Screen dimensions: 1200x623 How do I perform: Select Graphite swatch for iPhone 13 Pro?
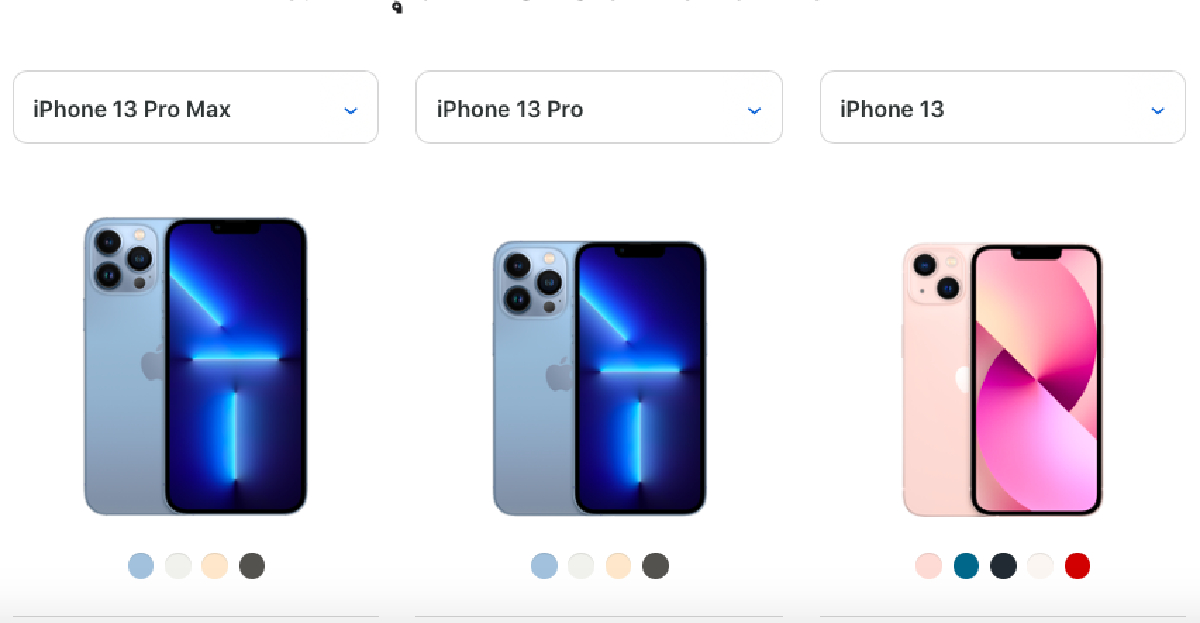(655, 566)
